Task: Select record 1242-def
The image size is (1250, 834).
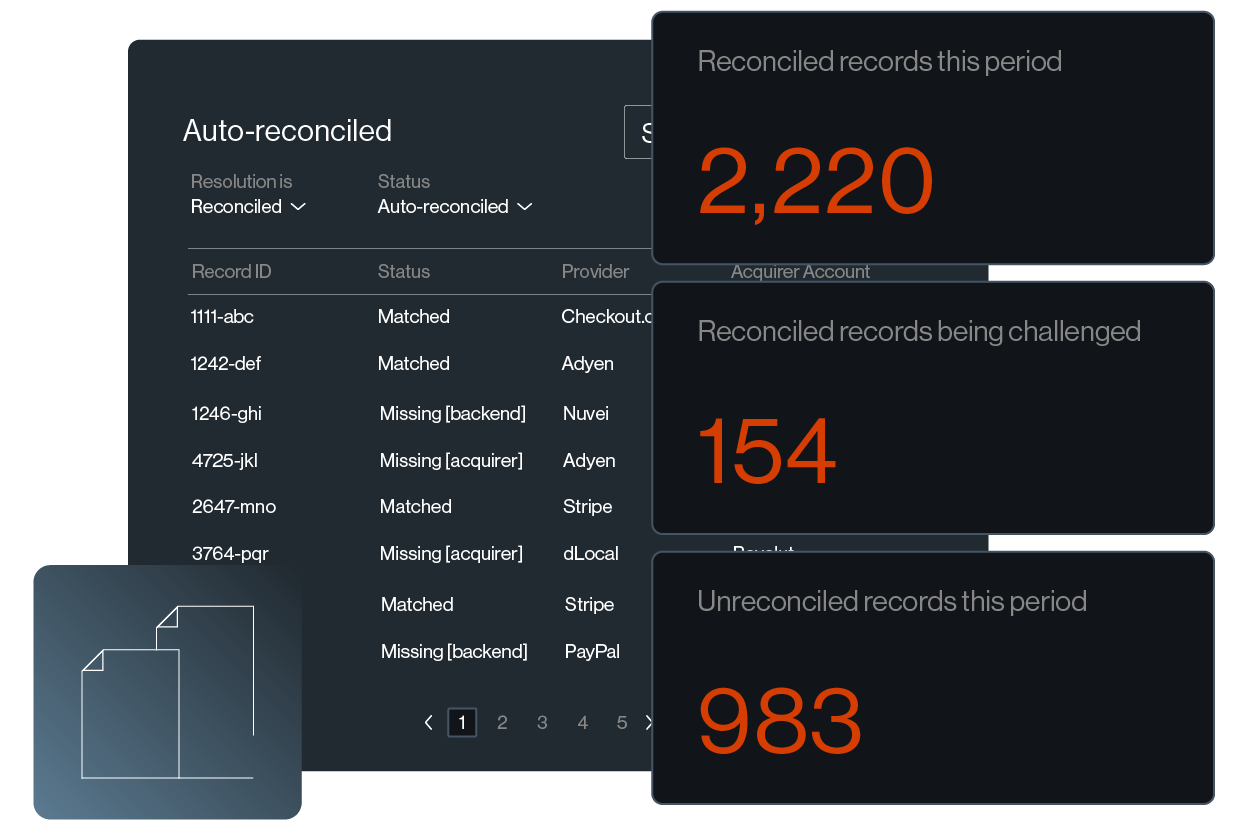Action: point(225,364)
